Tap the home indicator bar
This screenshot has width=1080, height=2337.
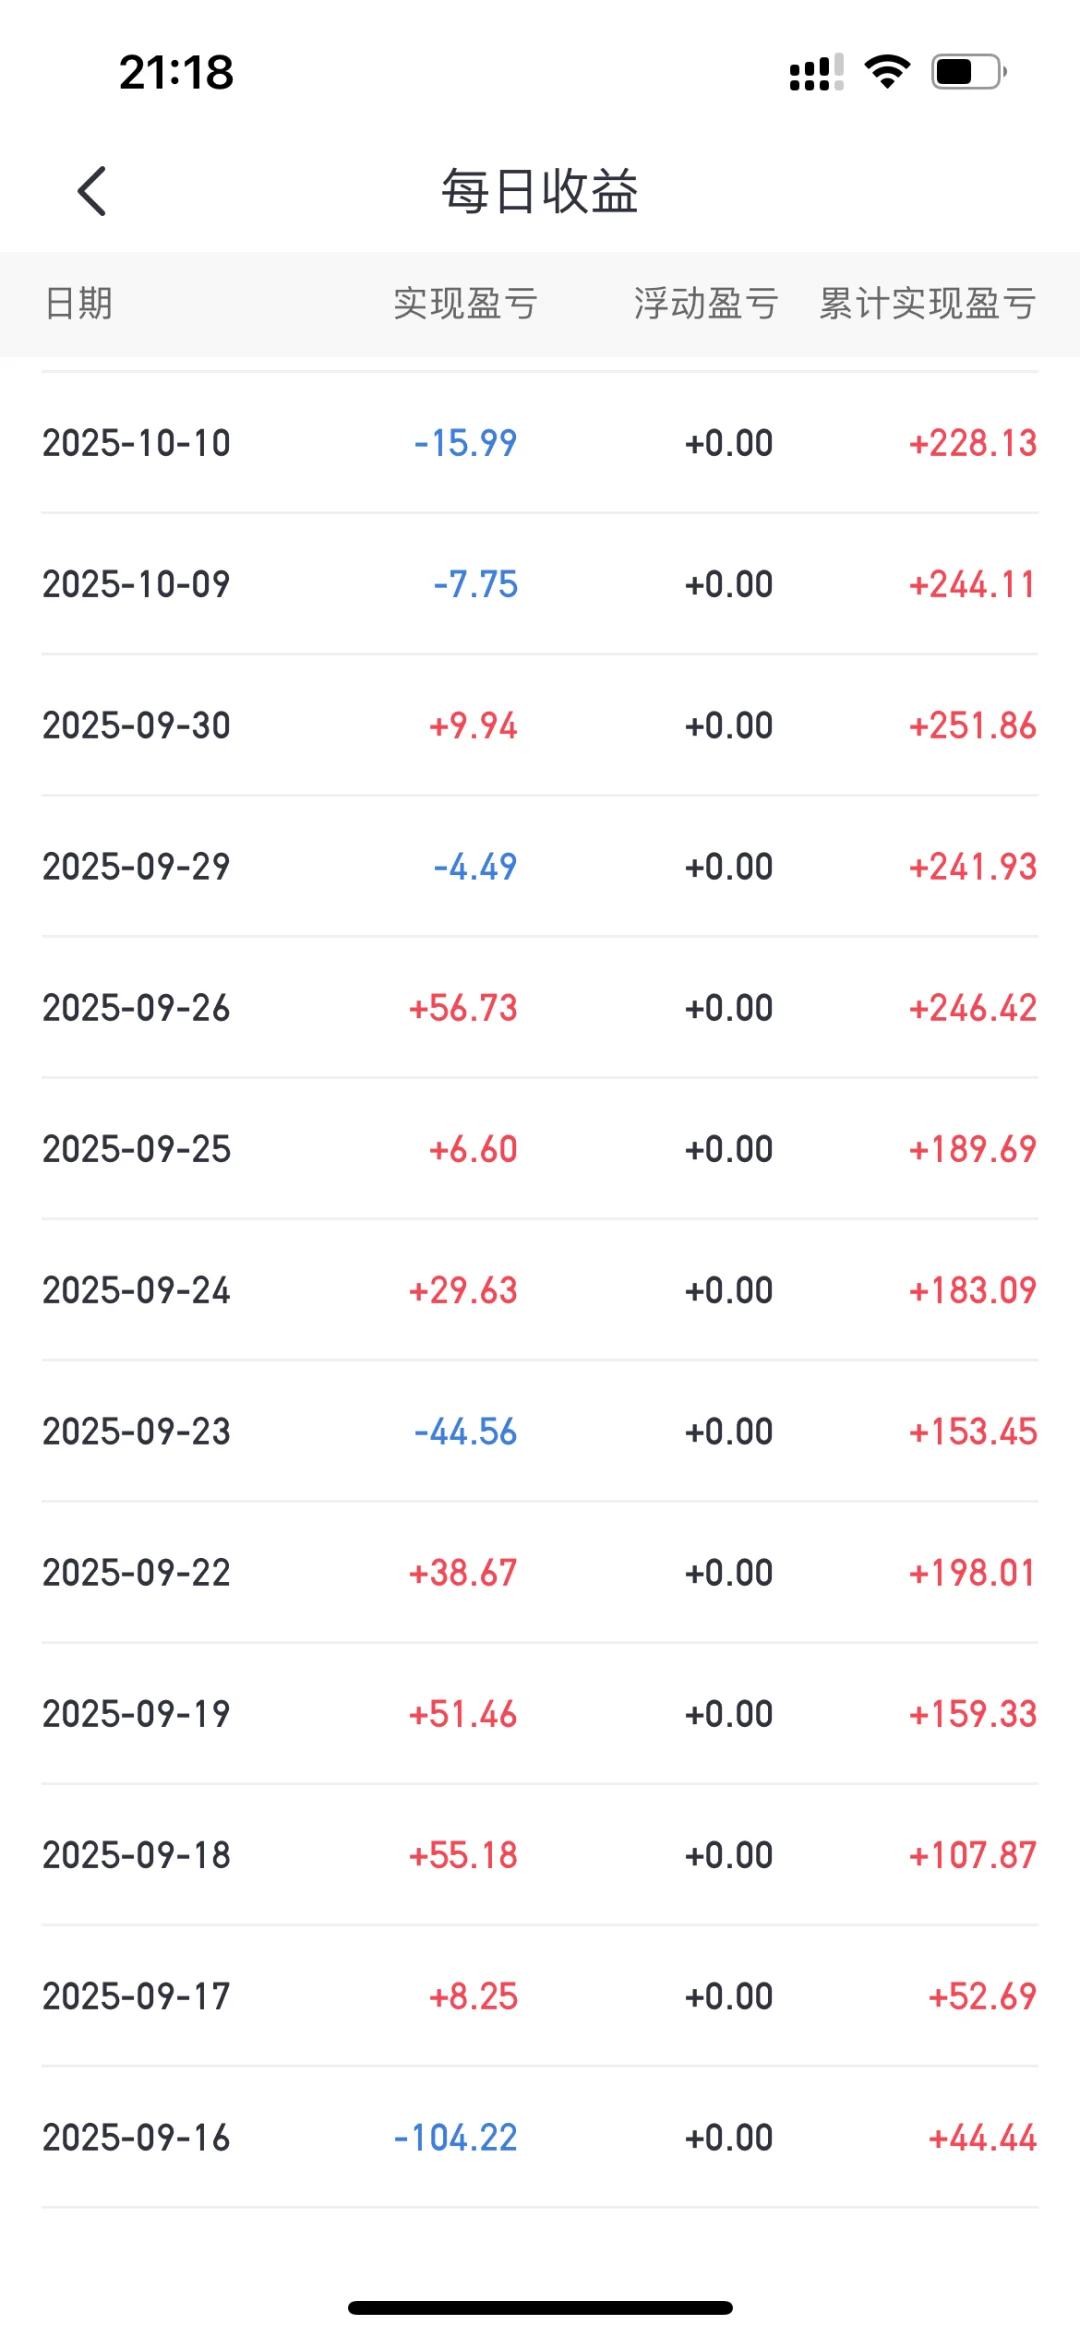[x=540, y=2308]
